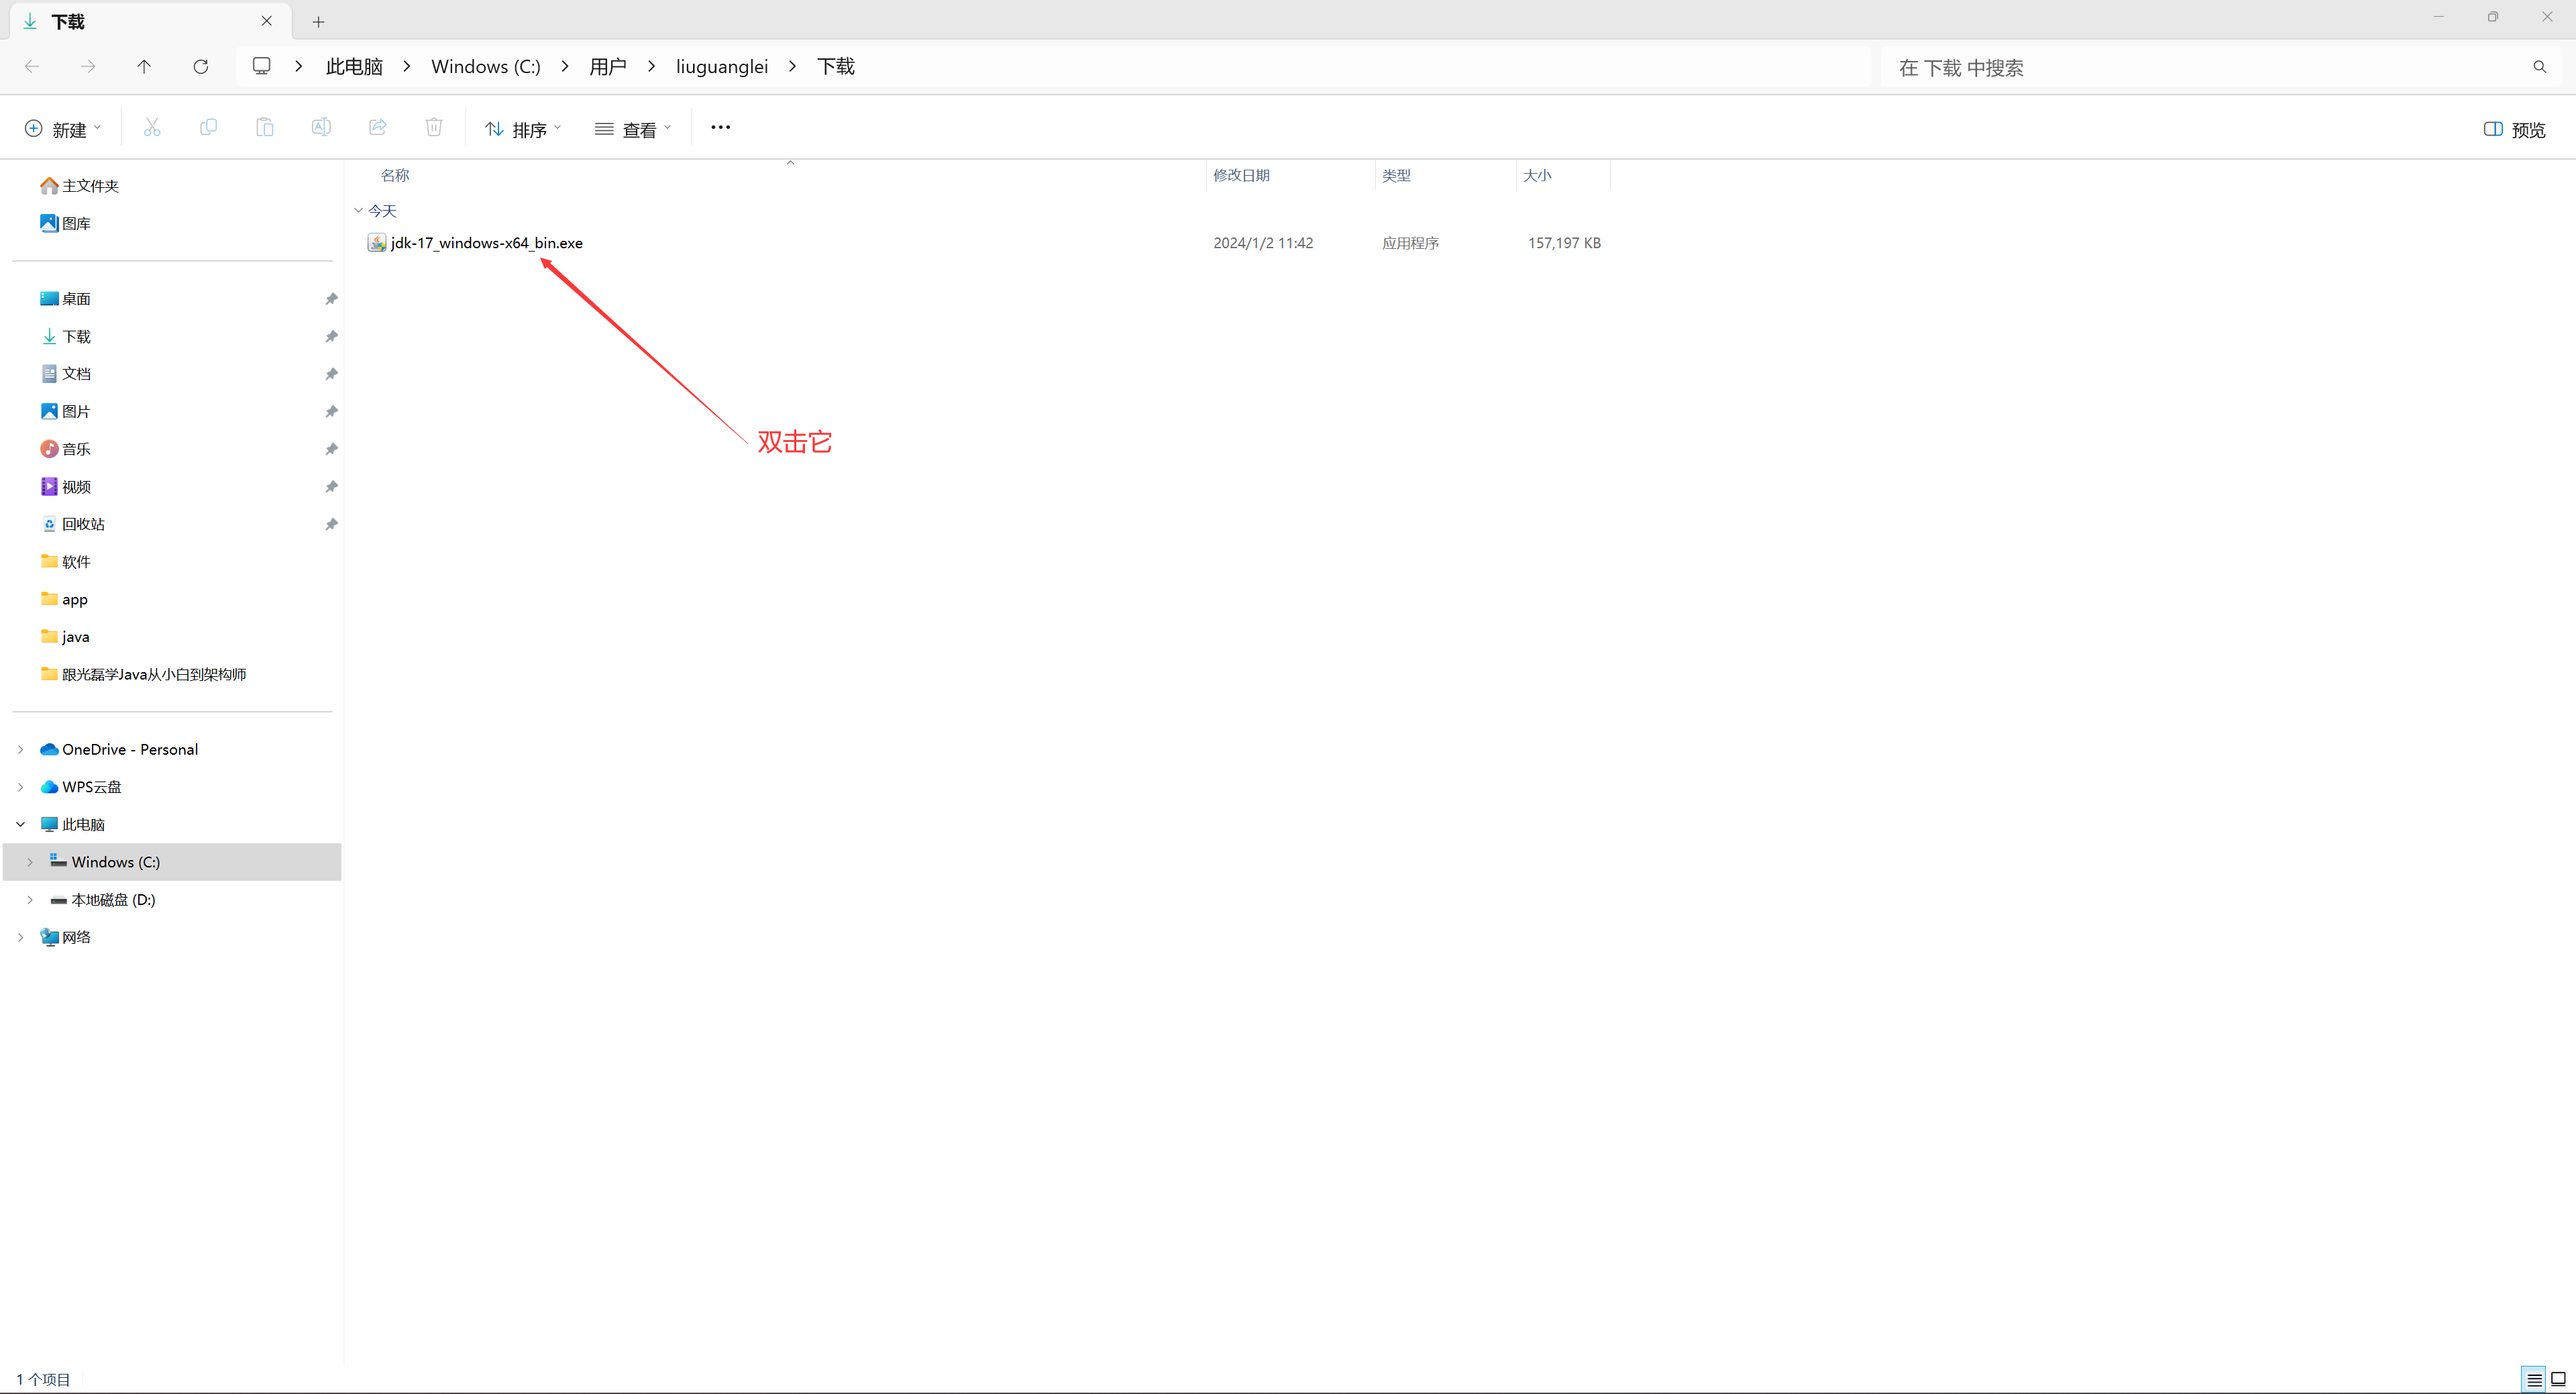Viewport: 2576px width, 1394px height.
Task: Open 主文件夹 in sidebar
Action: click(79, 186)
